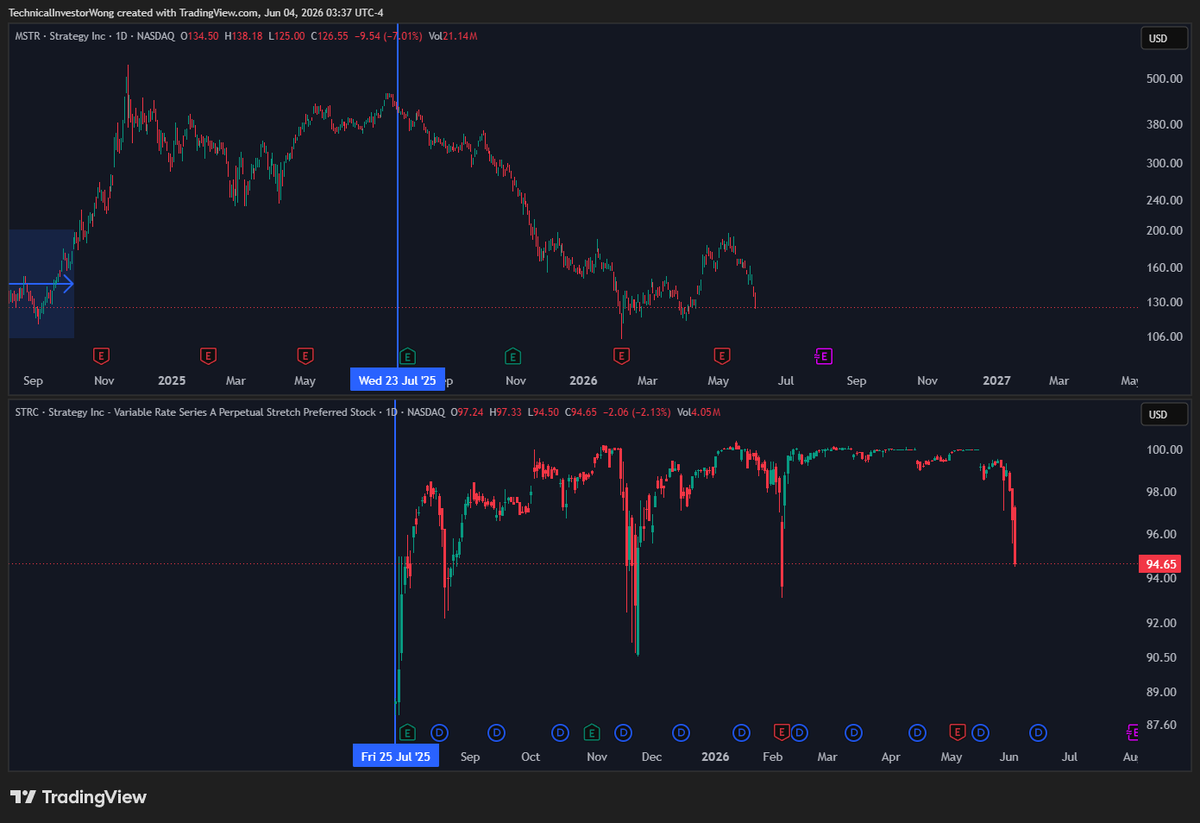Open USD currency selector on STRC chart
This screenshot has height=823, width=1200.
[x=1164, y=415]
